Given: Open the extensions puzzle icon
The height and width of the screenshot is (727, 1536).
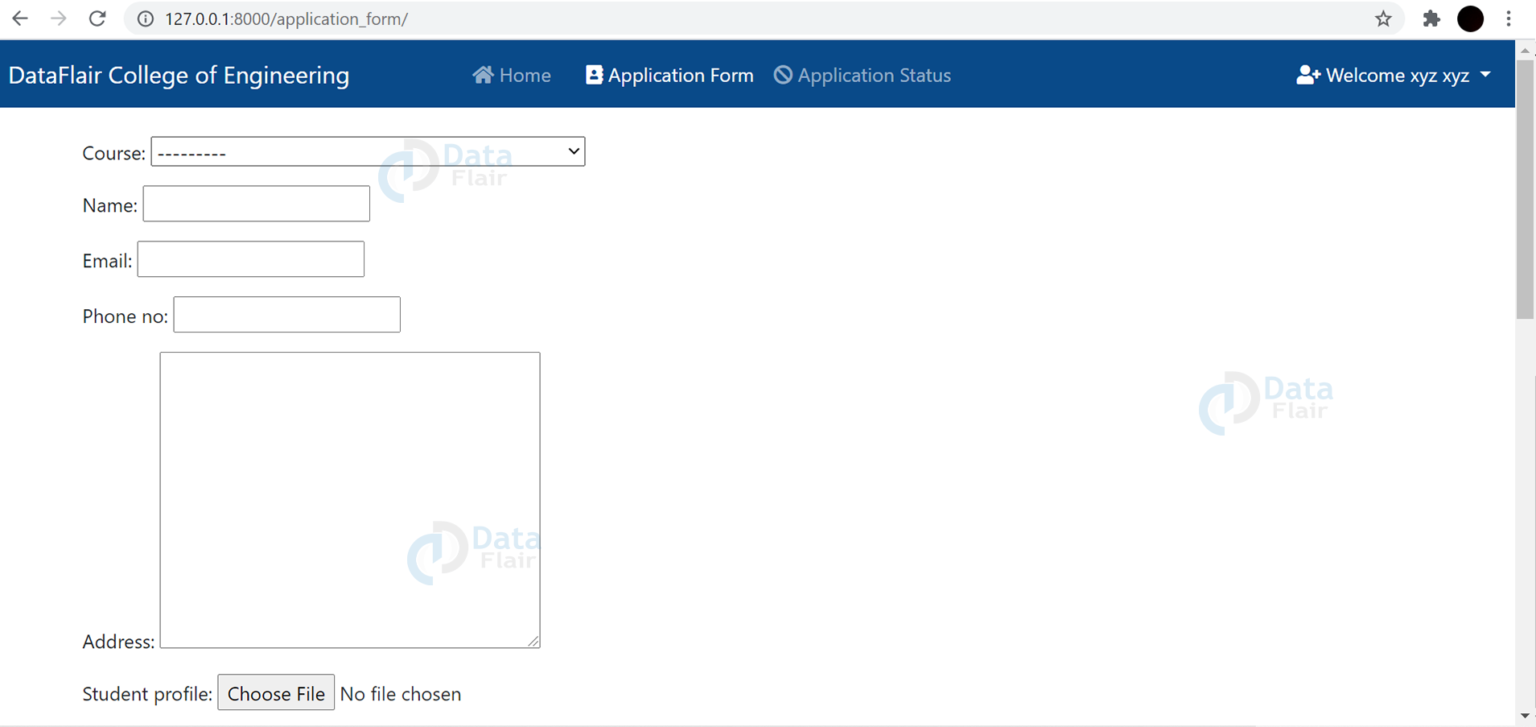Looking at the screenshot, I should (1431, 19).
